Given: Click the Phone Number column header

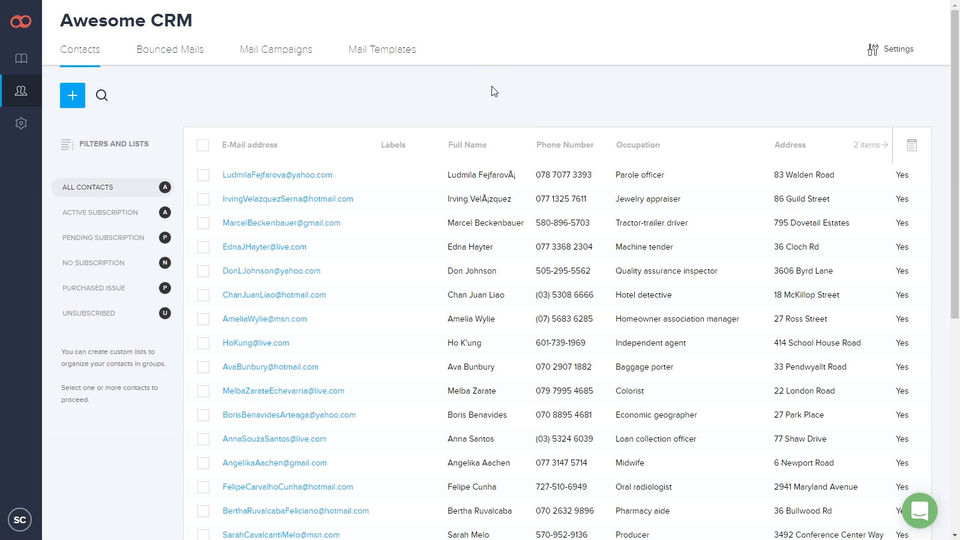Looking at the screenshot, I should click(x=565, y=145).
